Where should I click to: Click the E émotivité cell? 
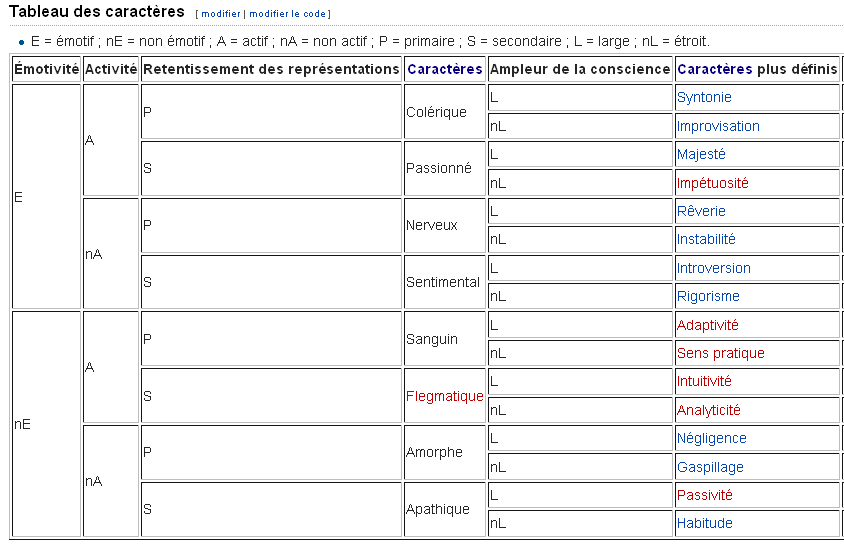pos(46,196)
